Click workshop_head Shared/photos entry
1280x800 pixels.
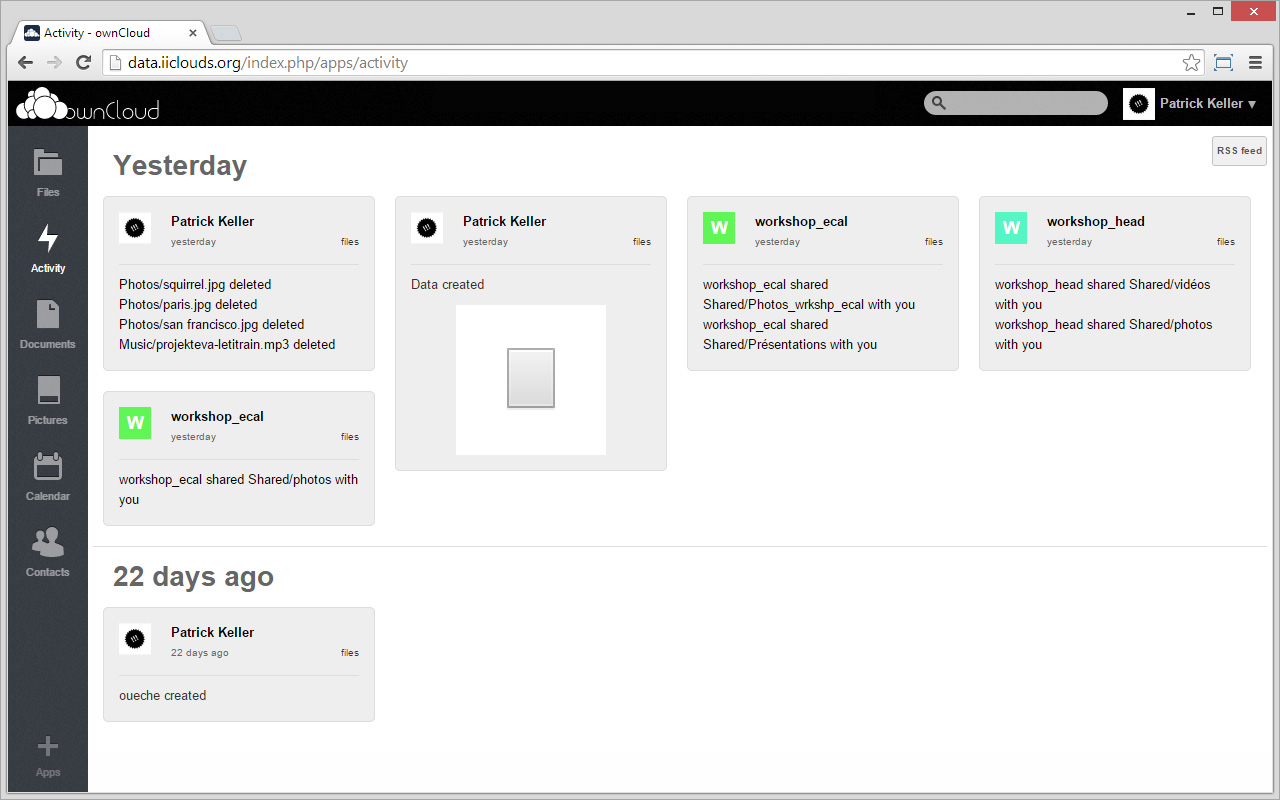[x=1103, y=335]
